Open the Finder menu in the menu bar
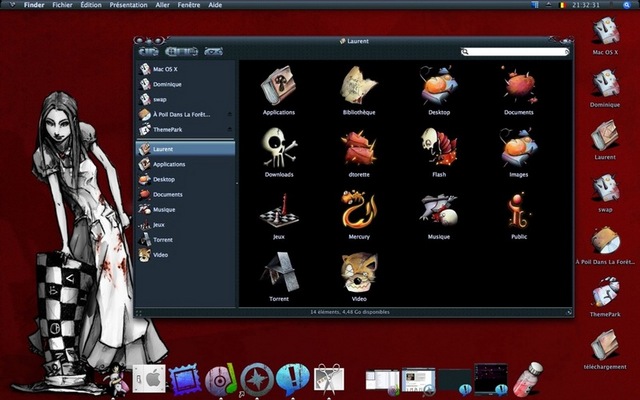The height and width of the screenshot is (400, 640). click(x=34, y=5)
